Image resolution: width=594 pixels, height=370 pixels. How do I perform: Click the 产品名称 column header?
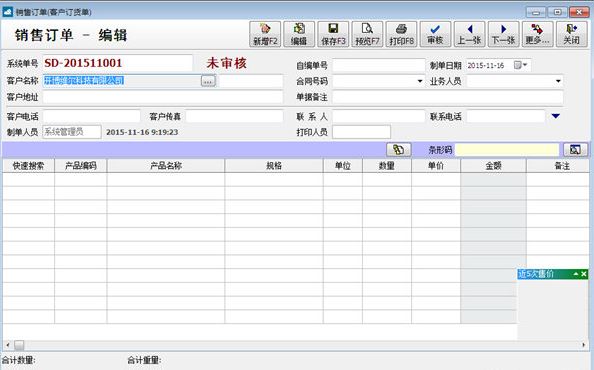pyautogui.click(x=166, y=166)
